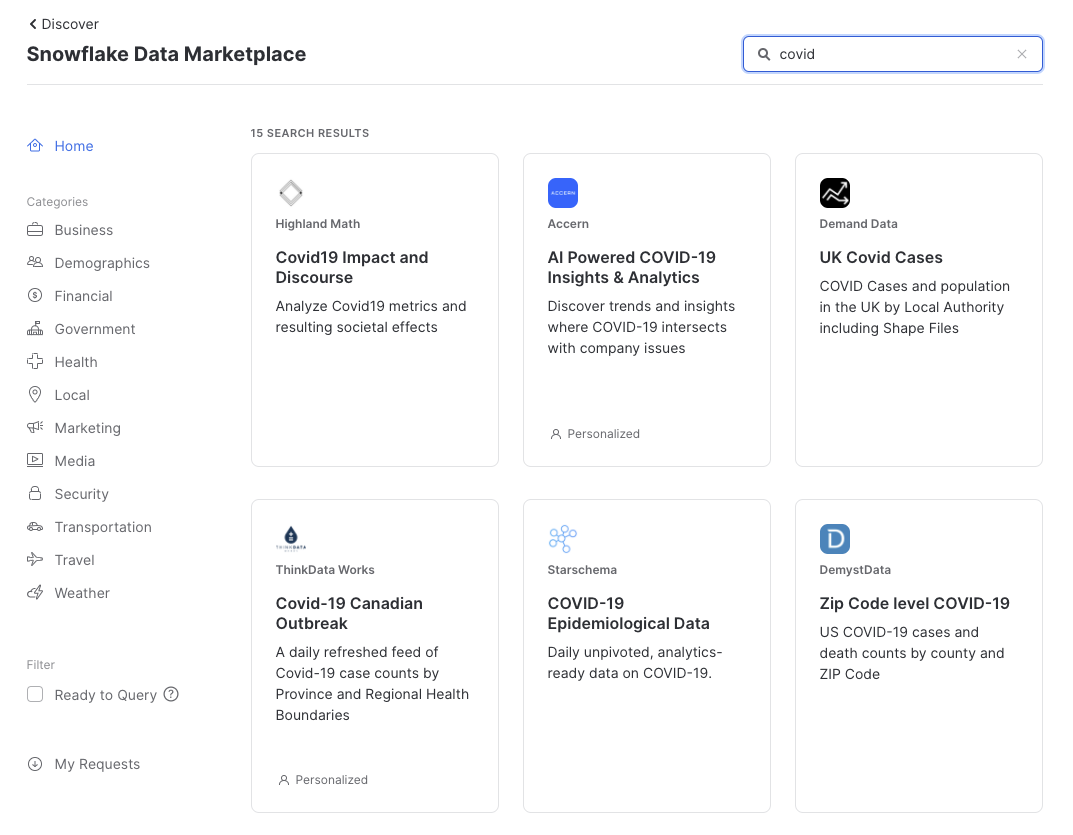Open My Requests
This screenshot has height=835, width=1073.
pyautogui.click(x=96, y=764)
